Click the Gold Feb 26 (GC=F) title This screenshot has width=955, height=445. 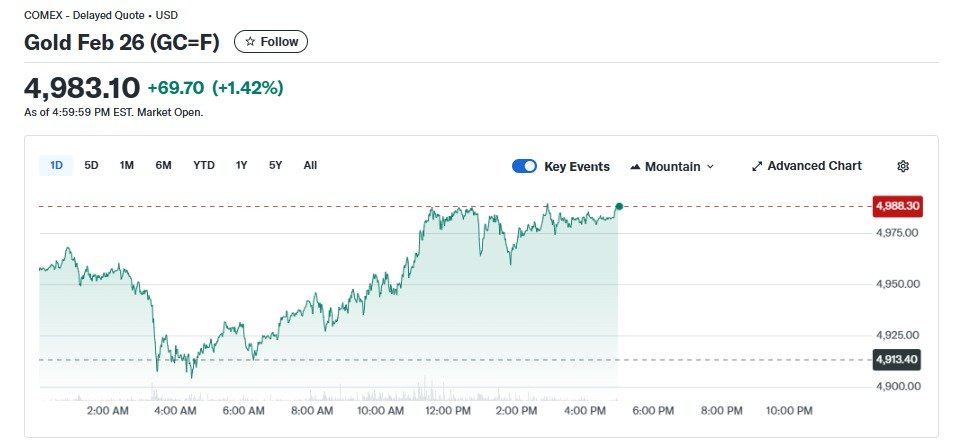click(121, 42)
